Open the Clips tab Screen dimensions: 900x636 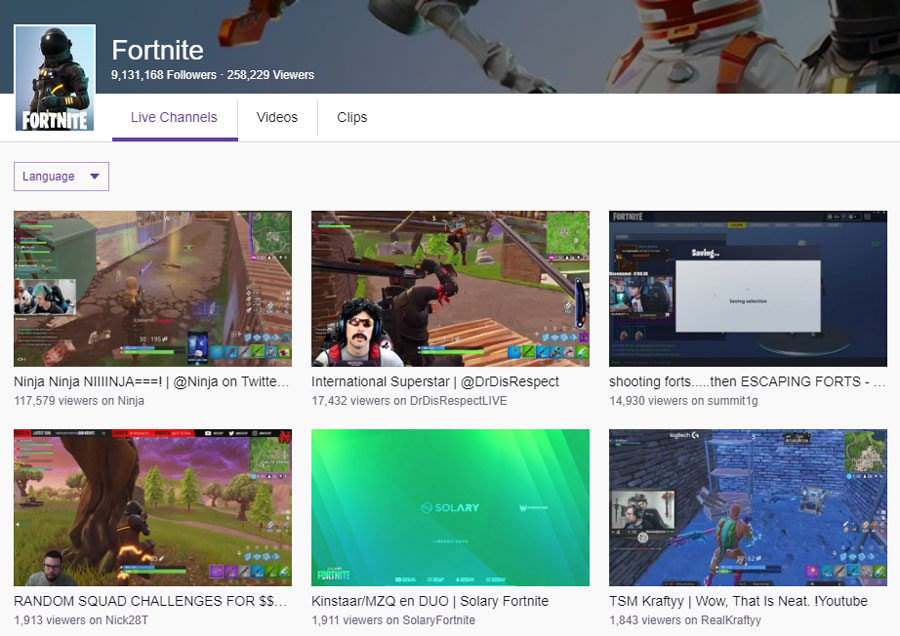coord(351,117)
